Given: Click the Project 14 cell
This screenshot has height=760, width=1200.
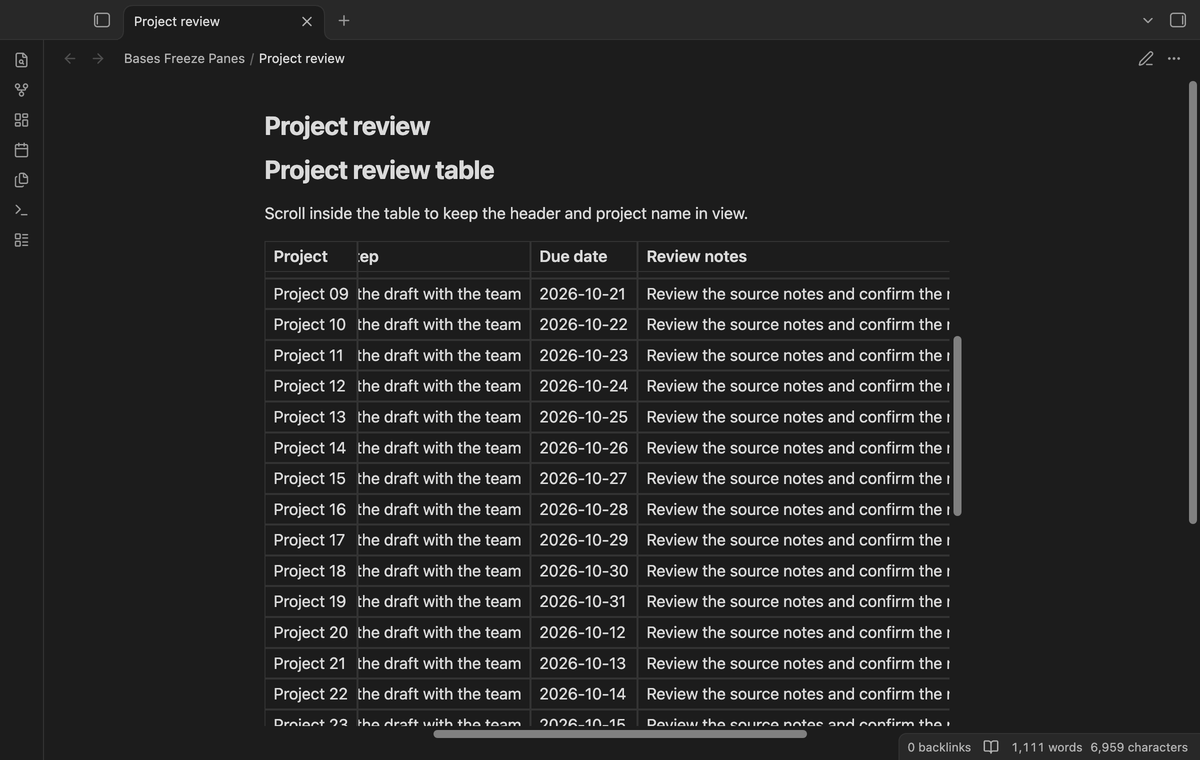Looking at the screenshot, I should point(311,448).
